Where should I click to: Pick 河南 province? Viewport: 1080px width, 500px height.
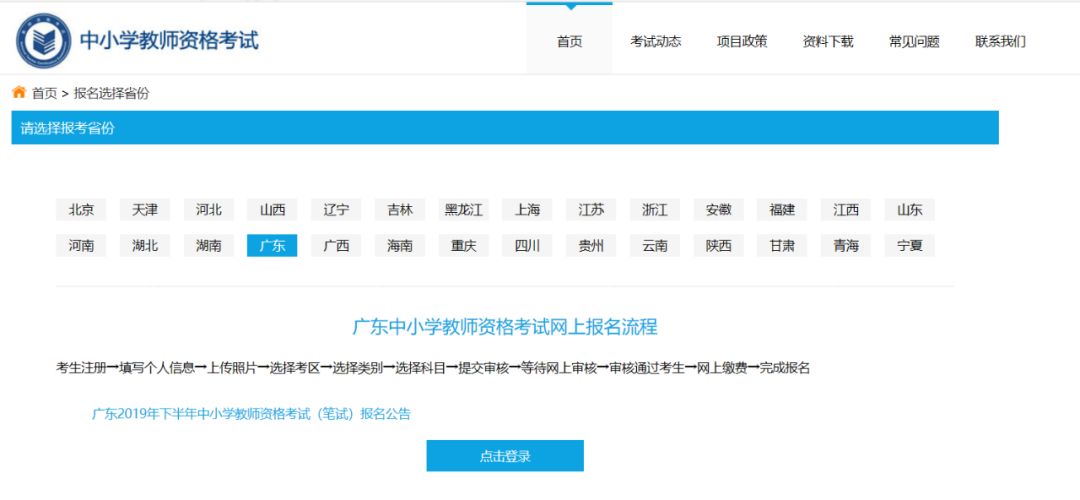(x=81, y=246)
